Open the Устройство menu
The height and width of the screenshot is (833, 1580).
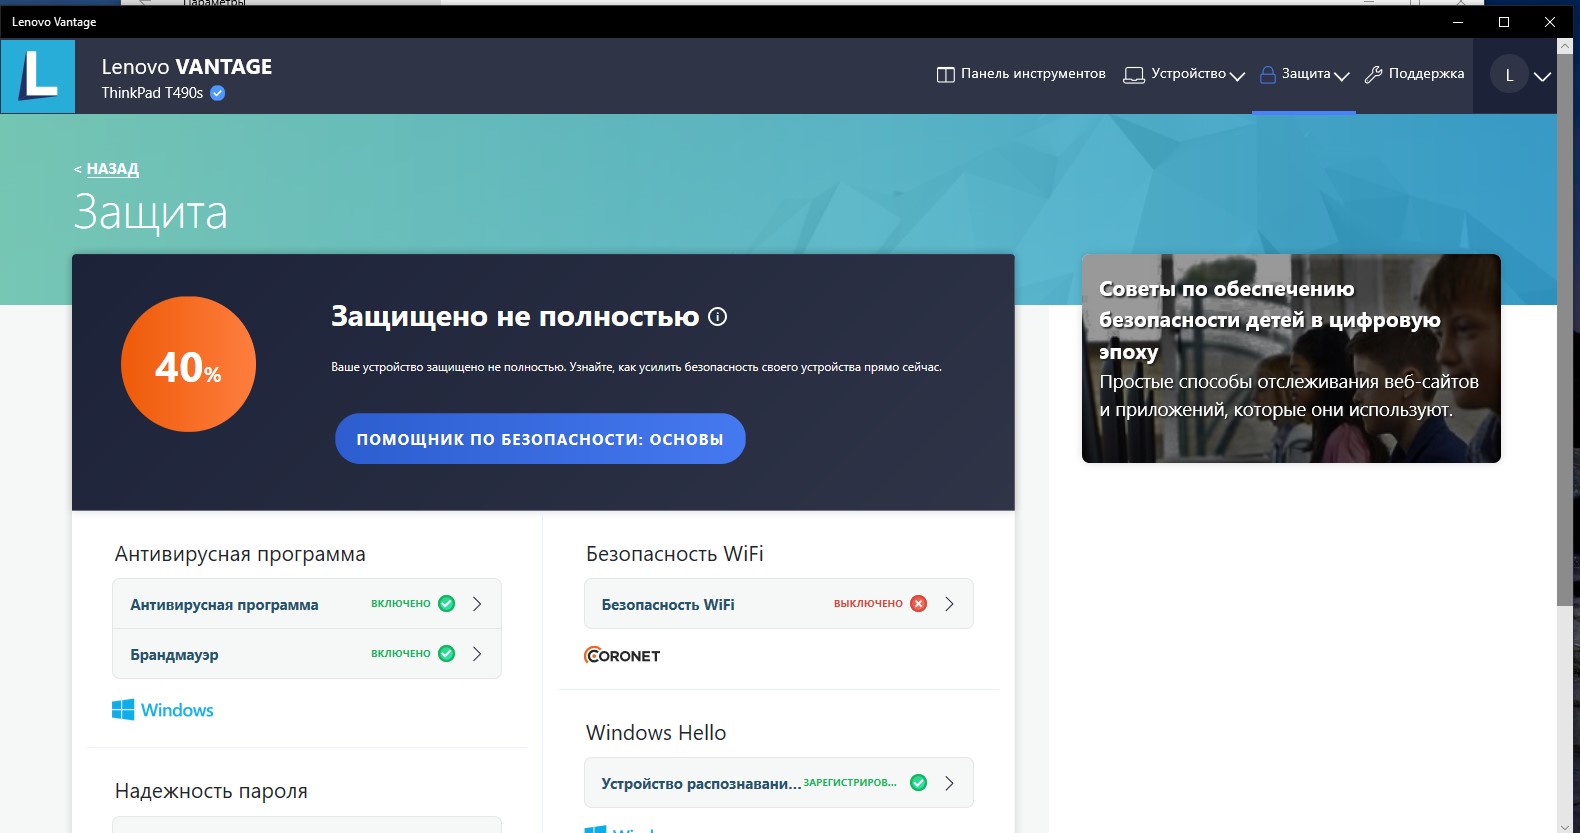coord(1184,74)
